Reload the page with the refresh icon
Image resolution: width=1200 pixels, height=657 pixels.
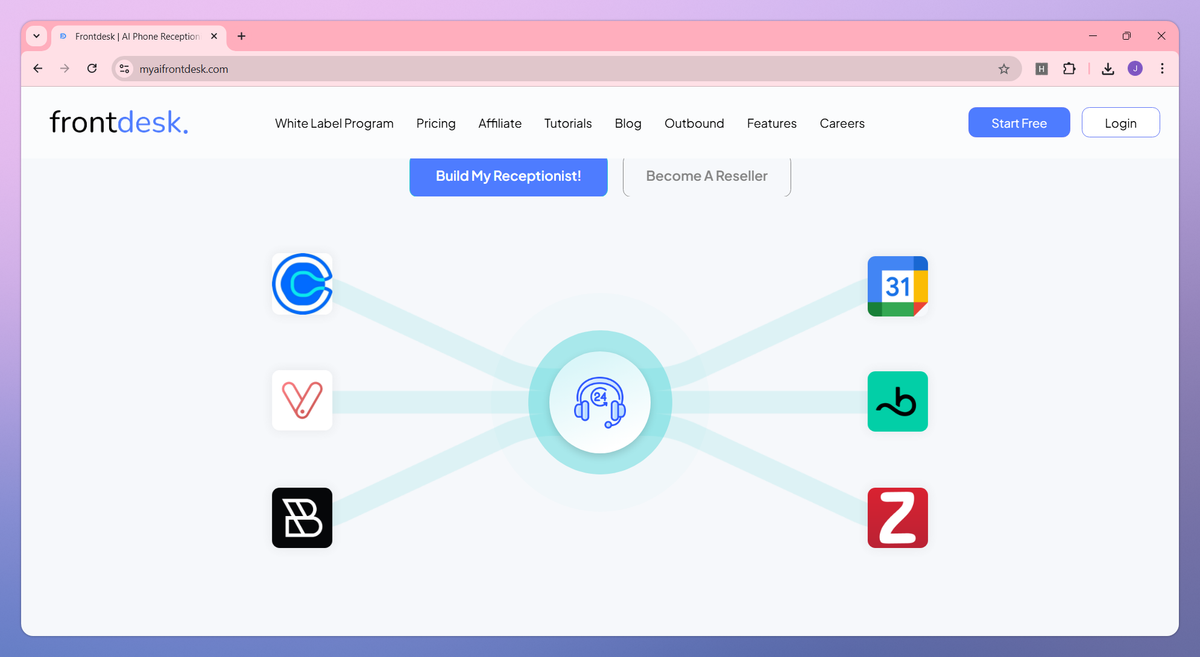pyautogui.click(x=91, y=69)
